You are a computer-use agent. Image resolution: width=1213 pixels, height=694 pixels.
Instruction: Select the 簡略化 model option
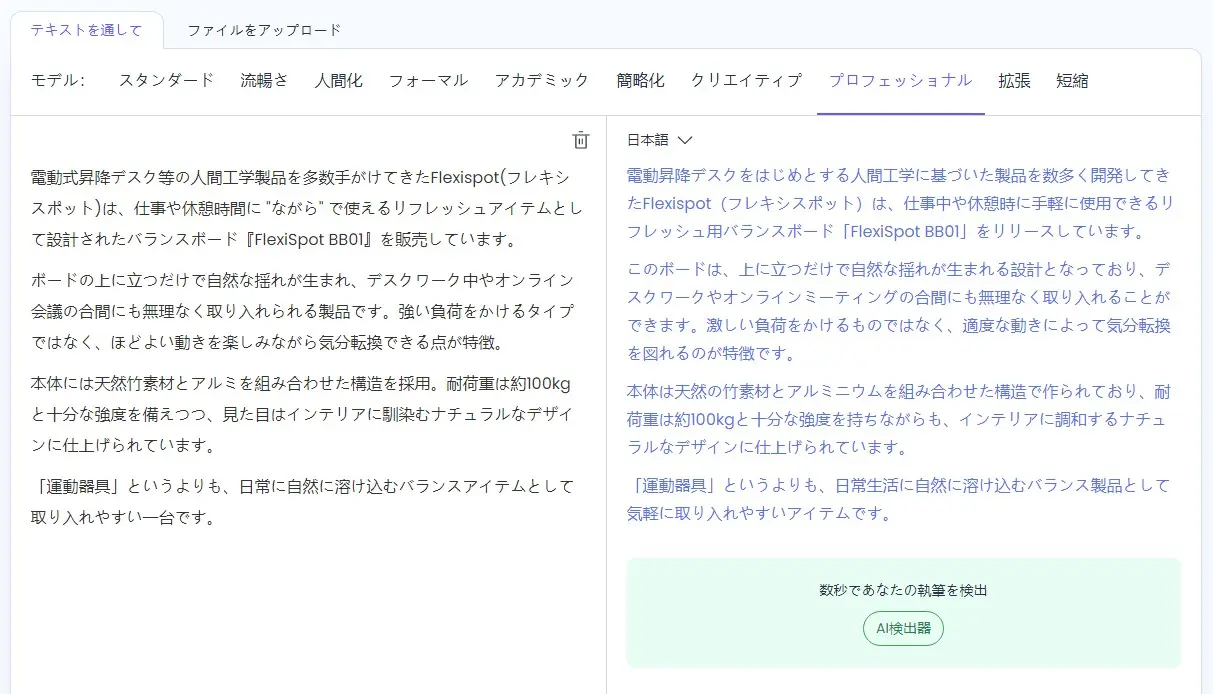(x=640, y=80)
